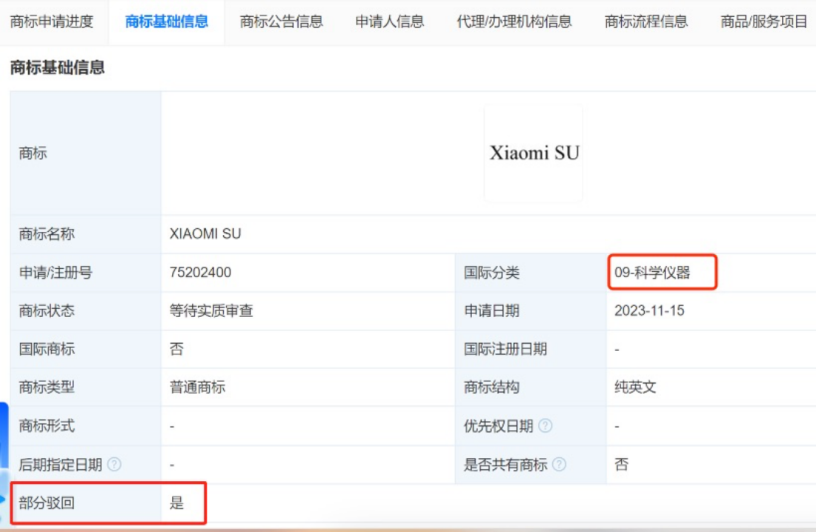The width and height of the screenshot is (816, 532).
Task: Click the 国际注册日期 label
Action: pyautogui.click(x=505, y=349)
